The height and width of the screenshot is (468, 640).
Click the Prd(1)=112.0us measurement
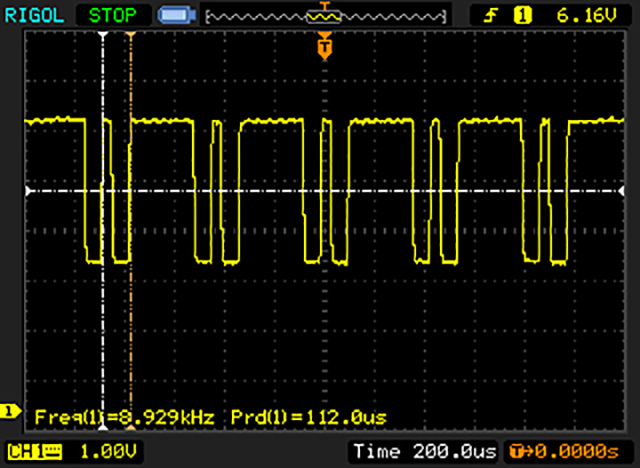point(309,417)
